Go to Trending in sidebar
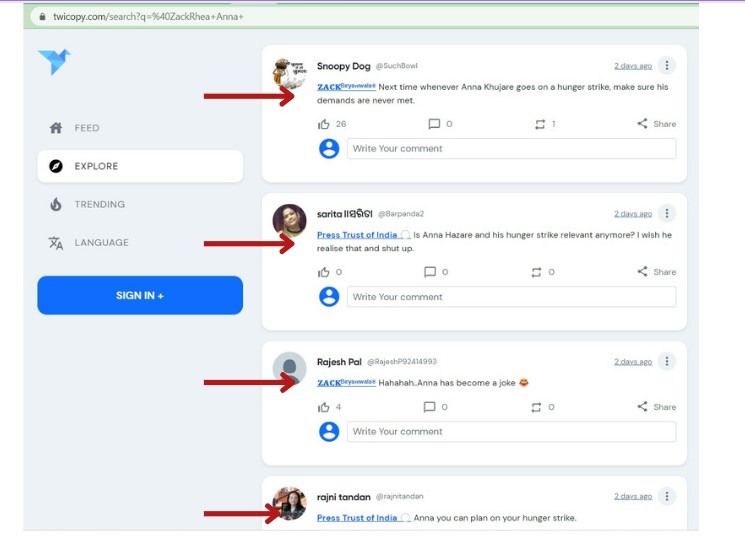The image size is (745, 538). (x=99, y=204)
